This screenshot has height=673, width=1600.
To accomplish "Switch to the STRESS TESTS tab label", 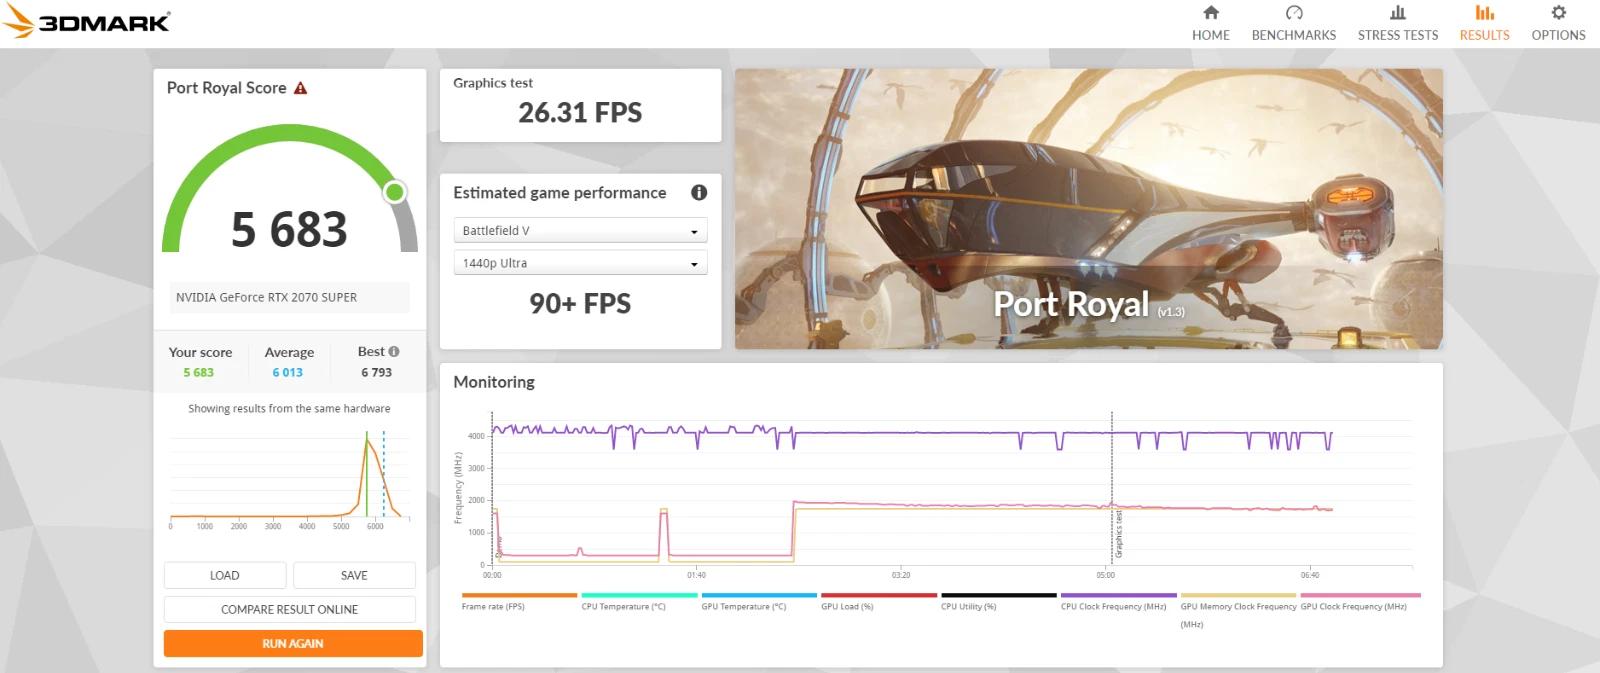I will tap(1398, 35).
